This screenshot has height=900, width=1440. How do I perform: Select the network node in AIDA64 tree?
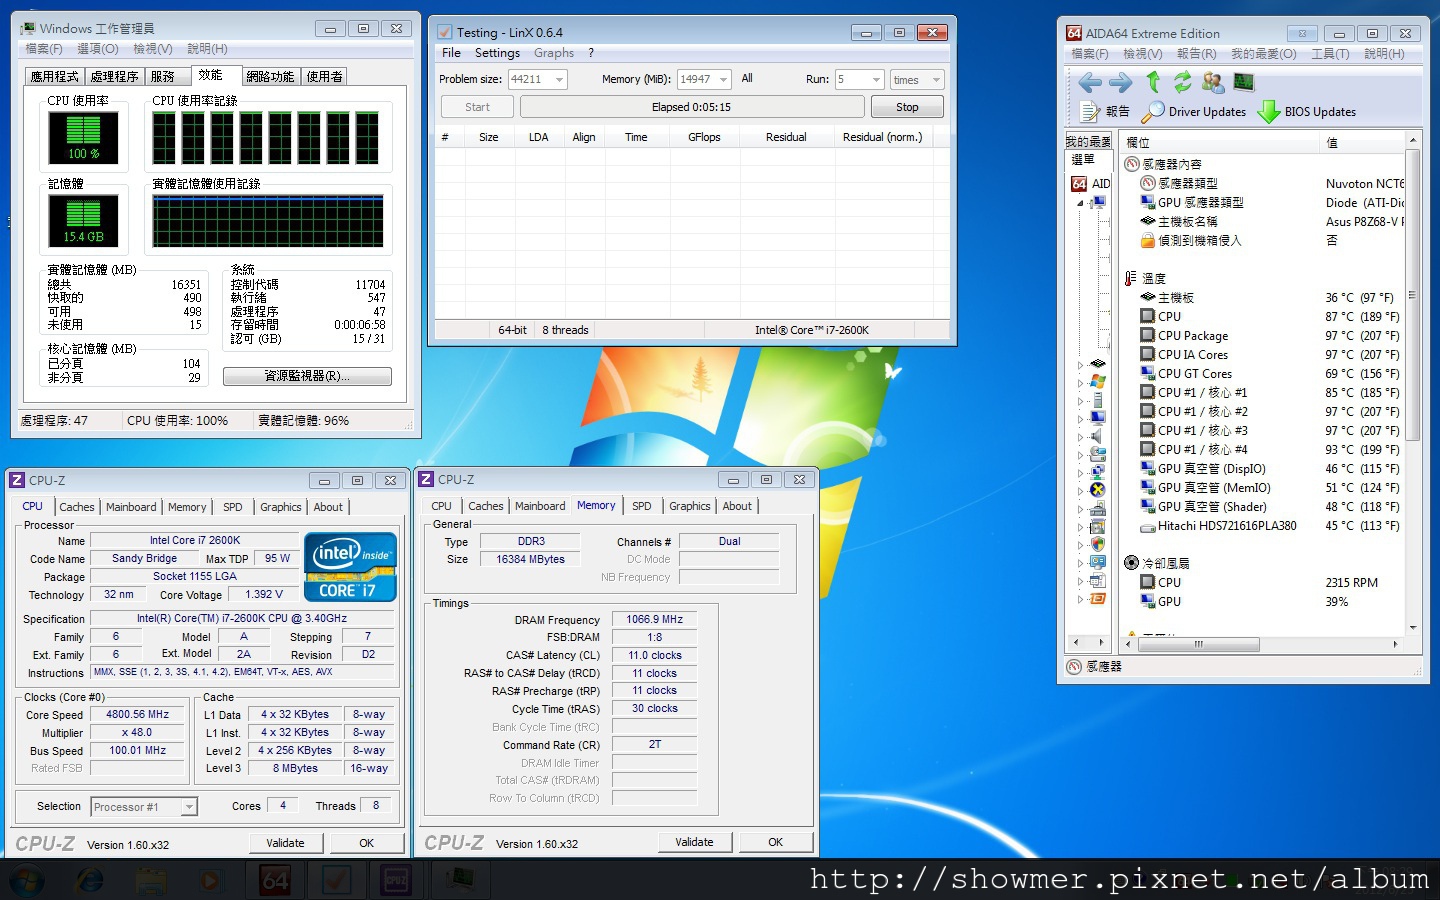pyautogui.click(x=1098, y=472)
